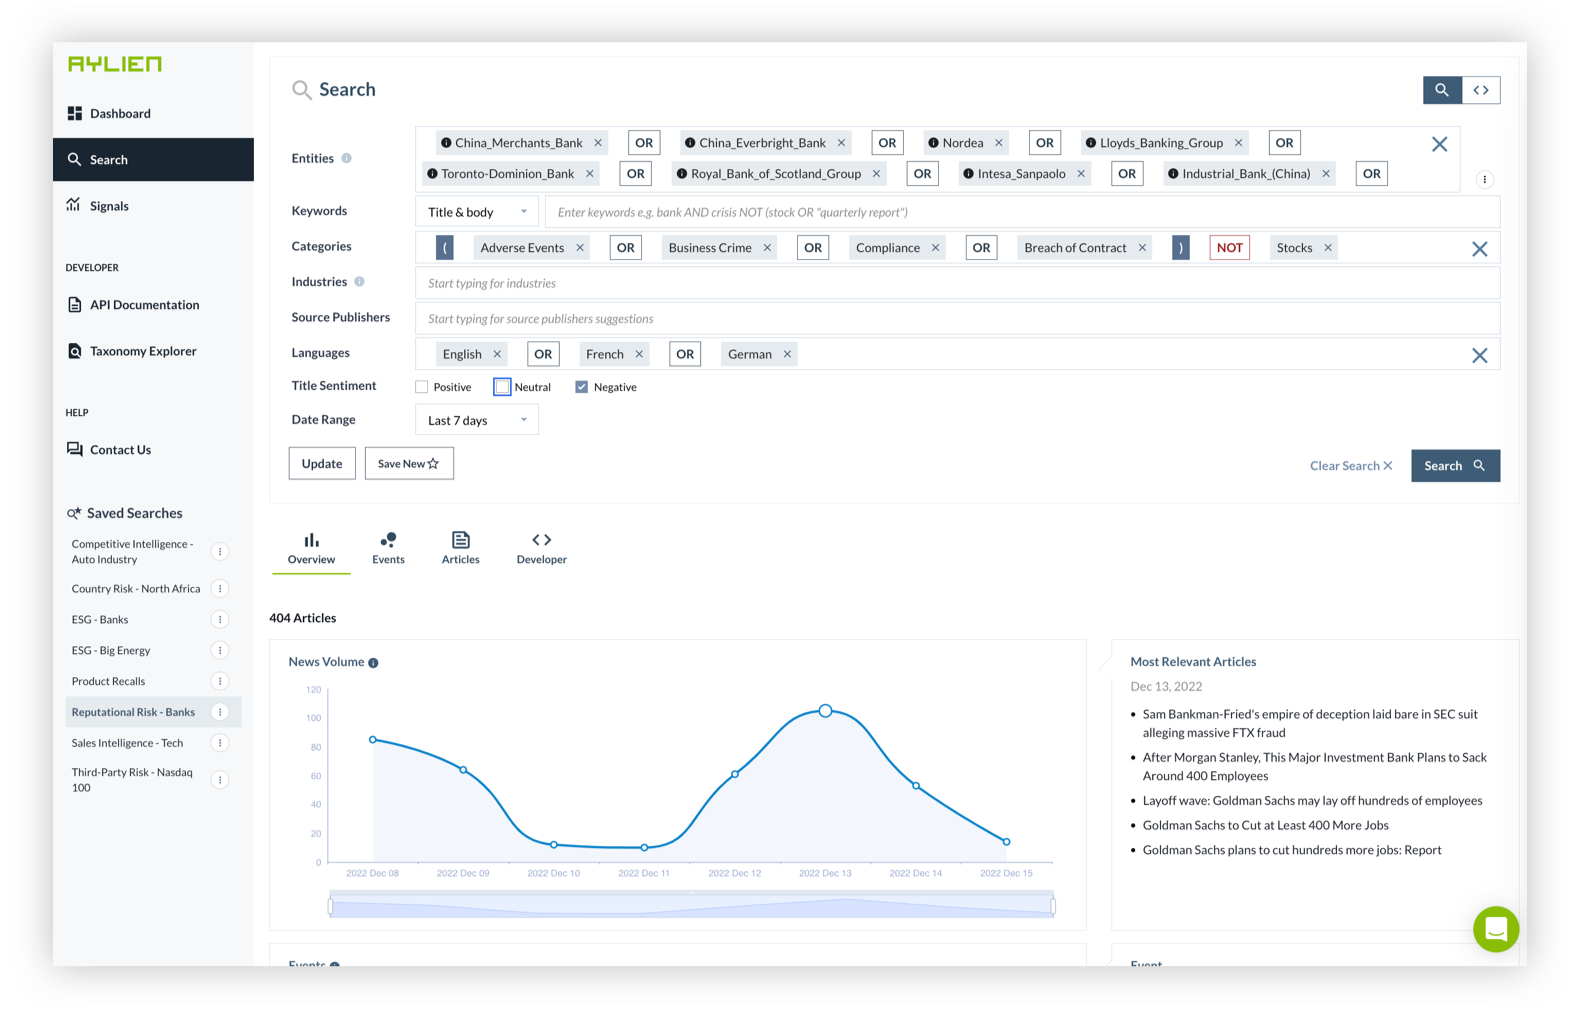Click the Industries info icon
1578x1024 pixels.
[x=360, y=282]
